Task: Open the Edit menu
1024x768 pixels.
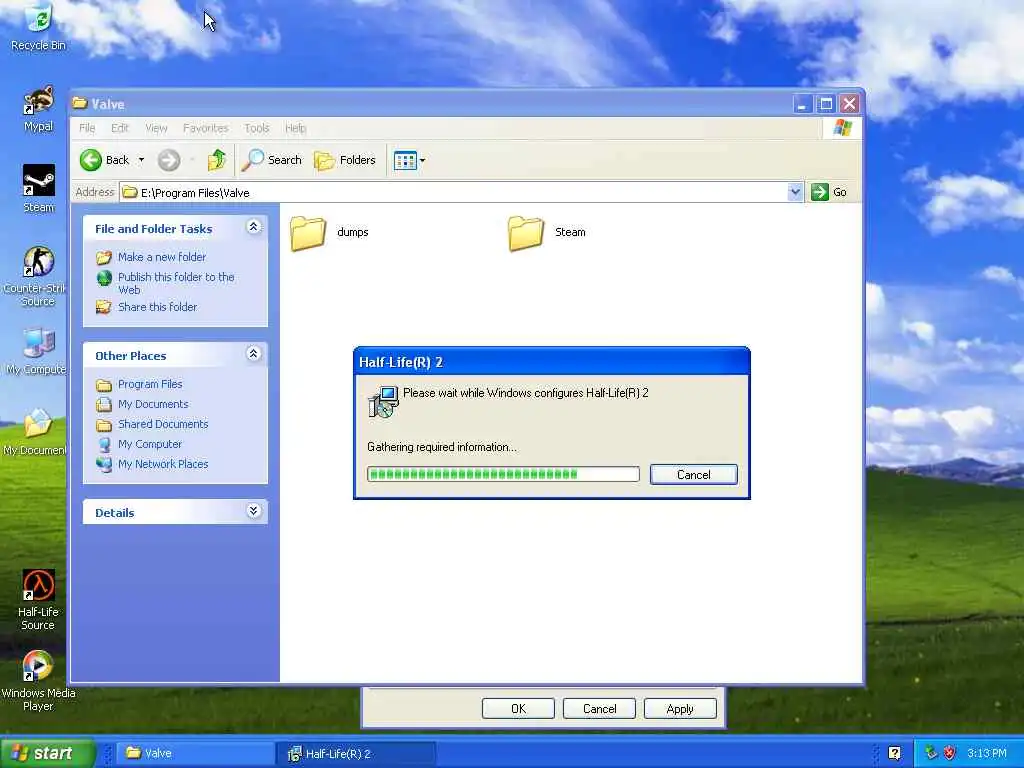Action: point(120,128)
